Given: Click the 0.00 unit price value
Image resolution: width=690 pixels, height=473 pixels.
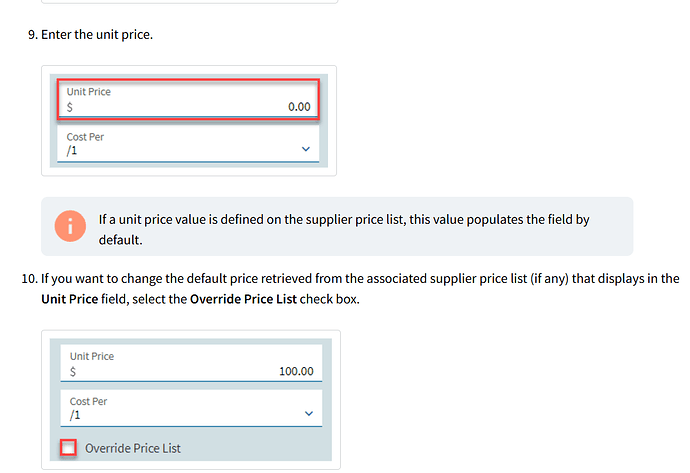Looking at the screenshot, I should [299, 107].
